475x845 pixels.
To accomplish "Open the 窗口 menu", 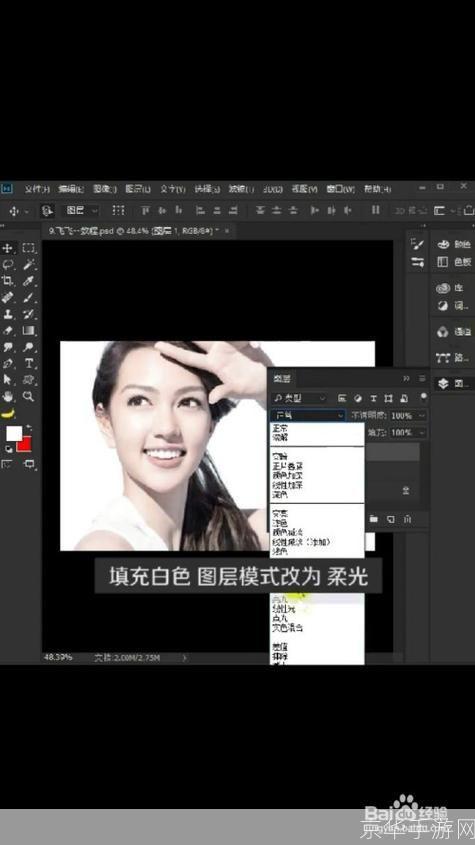I will [341, 189].
